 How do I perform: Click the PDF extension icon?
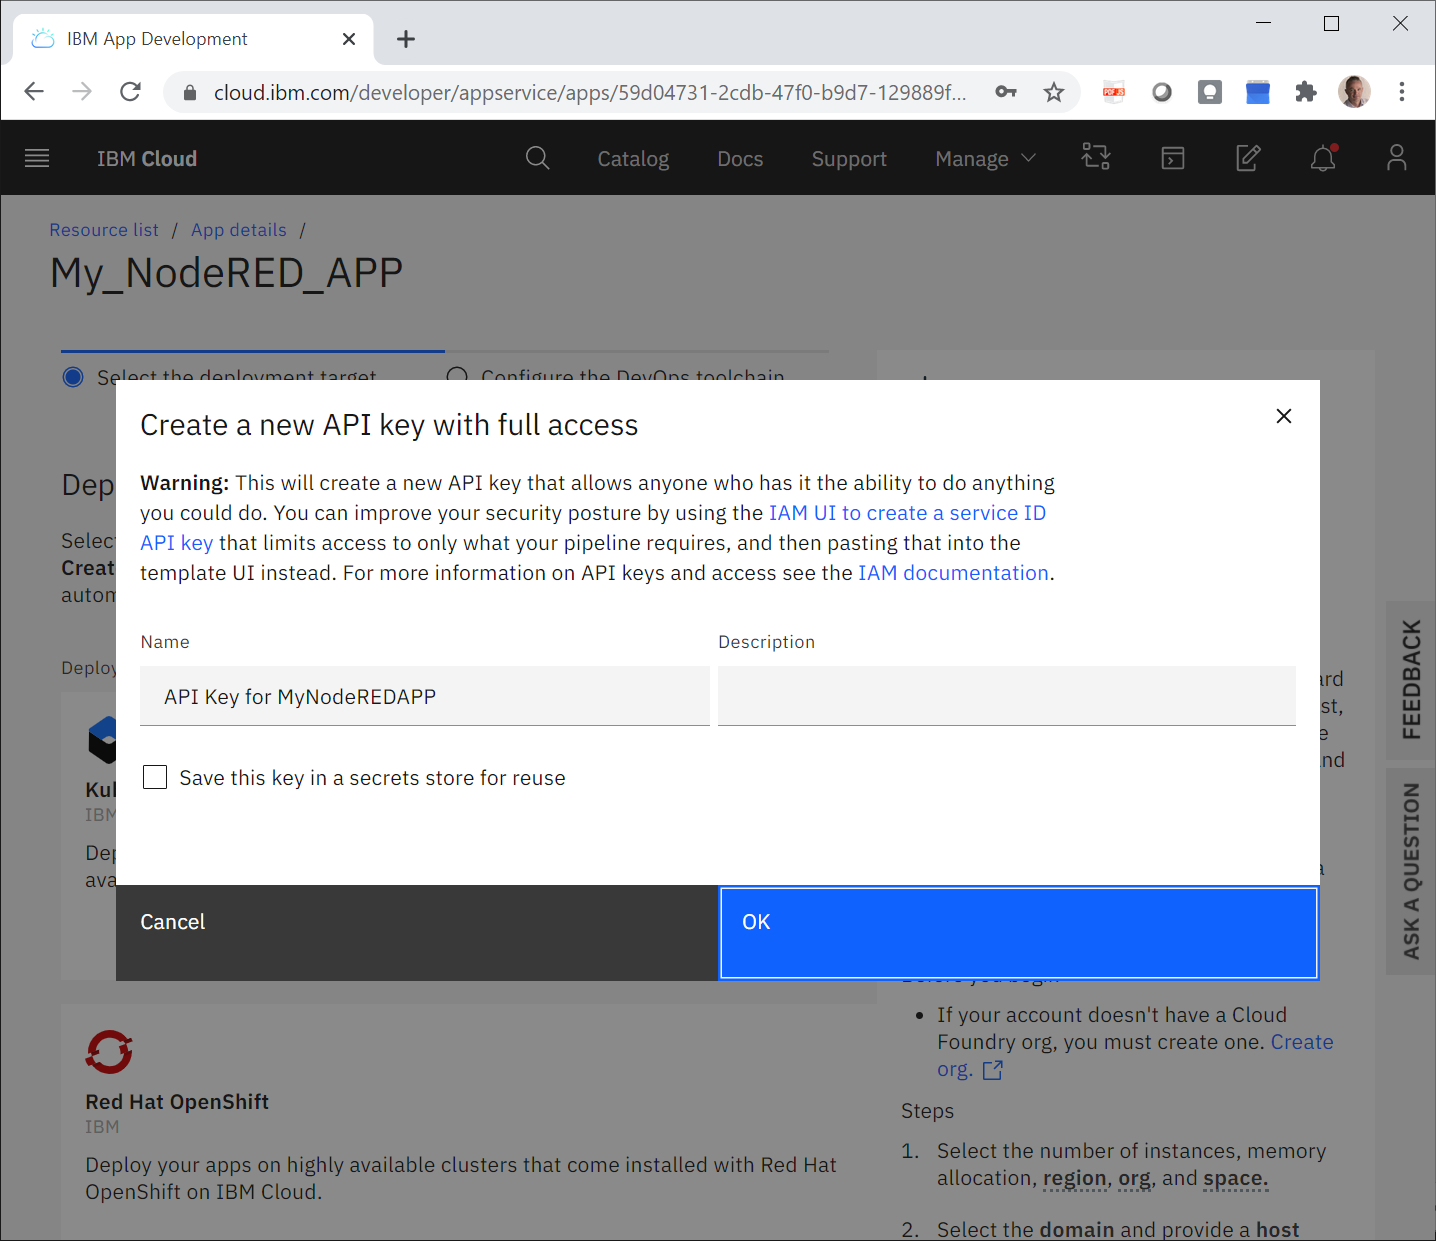point(1114,92)
